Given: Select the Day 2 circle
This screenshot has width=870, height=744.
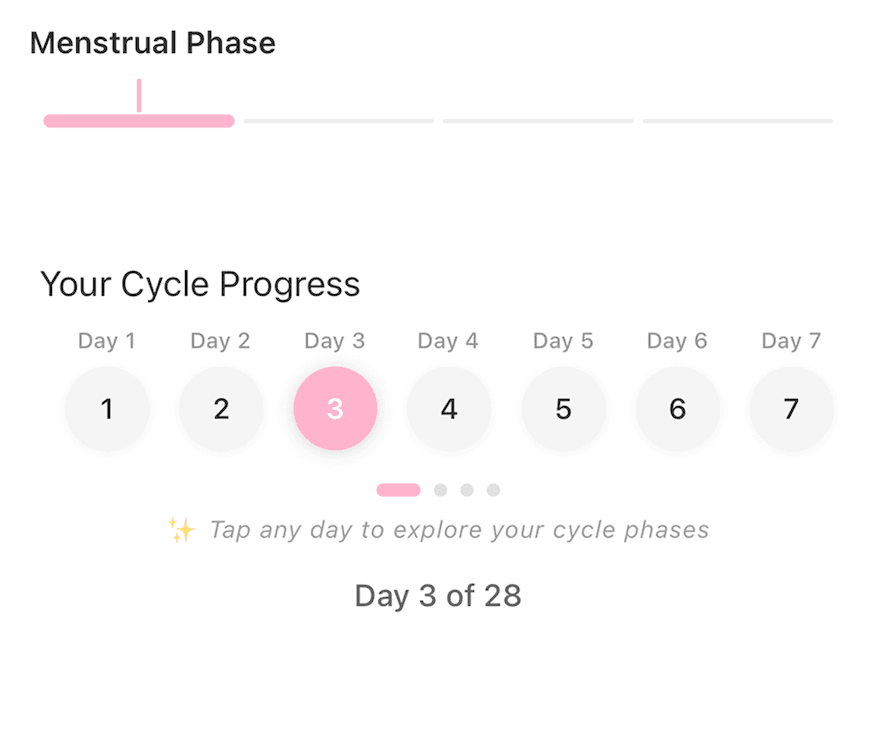Looking at the screenshot, I should point(221,408).
